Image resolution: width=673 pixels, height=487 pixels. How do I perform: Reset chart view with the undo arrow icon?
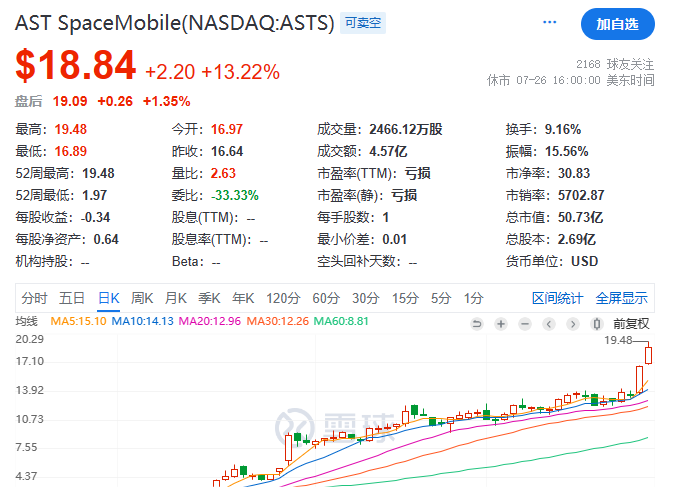[477, 324]
